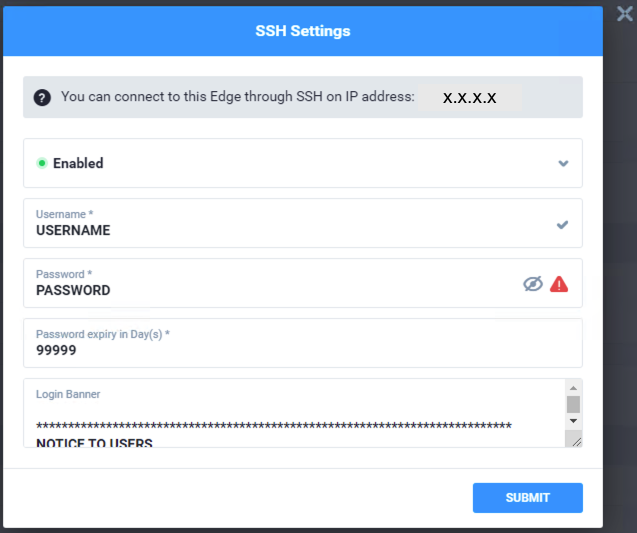This screenshot has height=533, width=637.
Task: Click the Login Banner scrollbar thumb
Action: pos(573,404)
